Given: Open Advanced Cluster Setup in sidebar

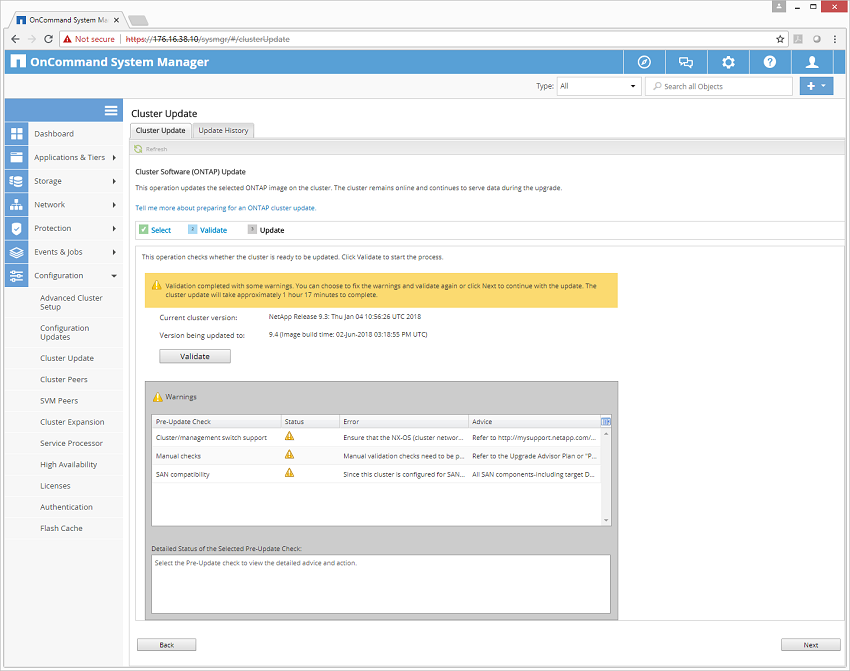Looking at the screenshot, I should point(71,302).
